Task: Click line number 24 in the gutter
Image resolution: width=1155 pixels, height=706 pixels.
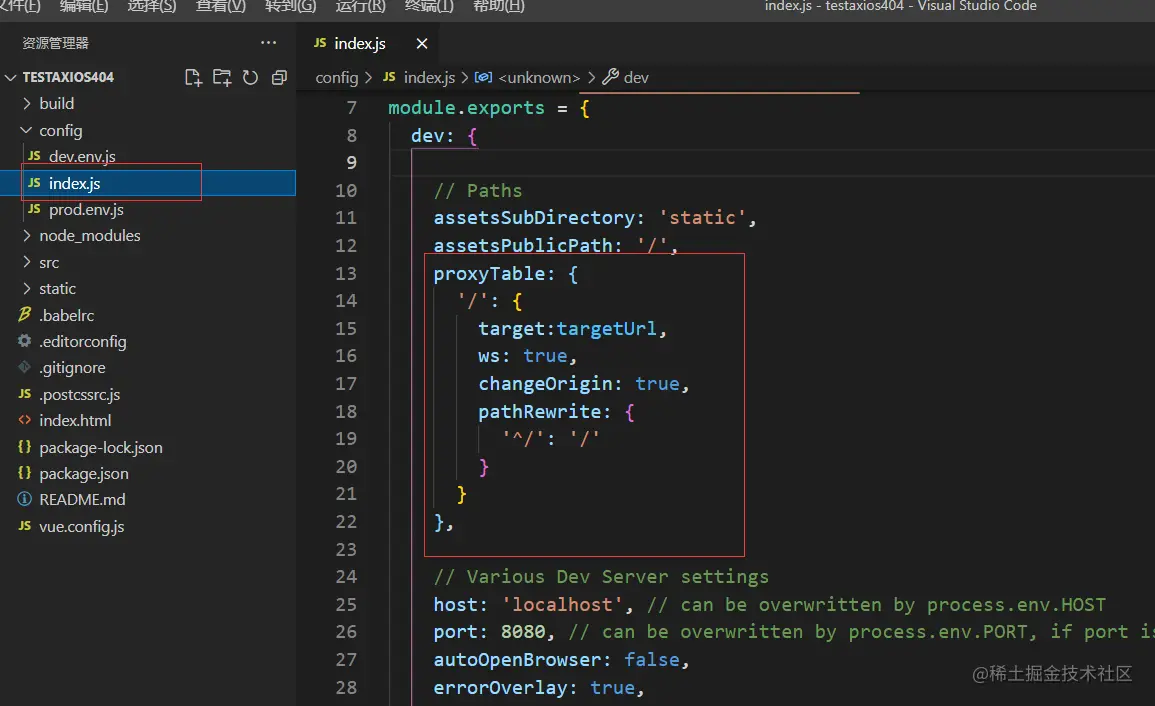Action: click(345, 576)
